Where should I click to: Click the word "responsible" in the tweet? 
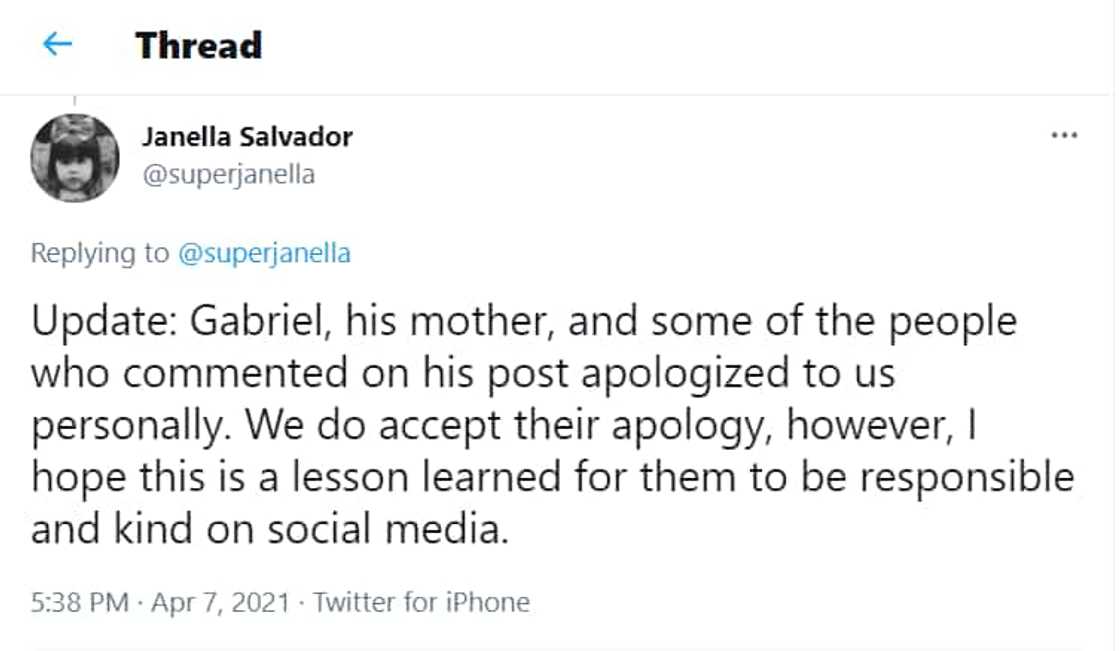(x=961, y=477)
